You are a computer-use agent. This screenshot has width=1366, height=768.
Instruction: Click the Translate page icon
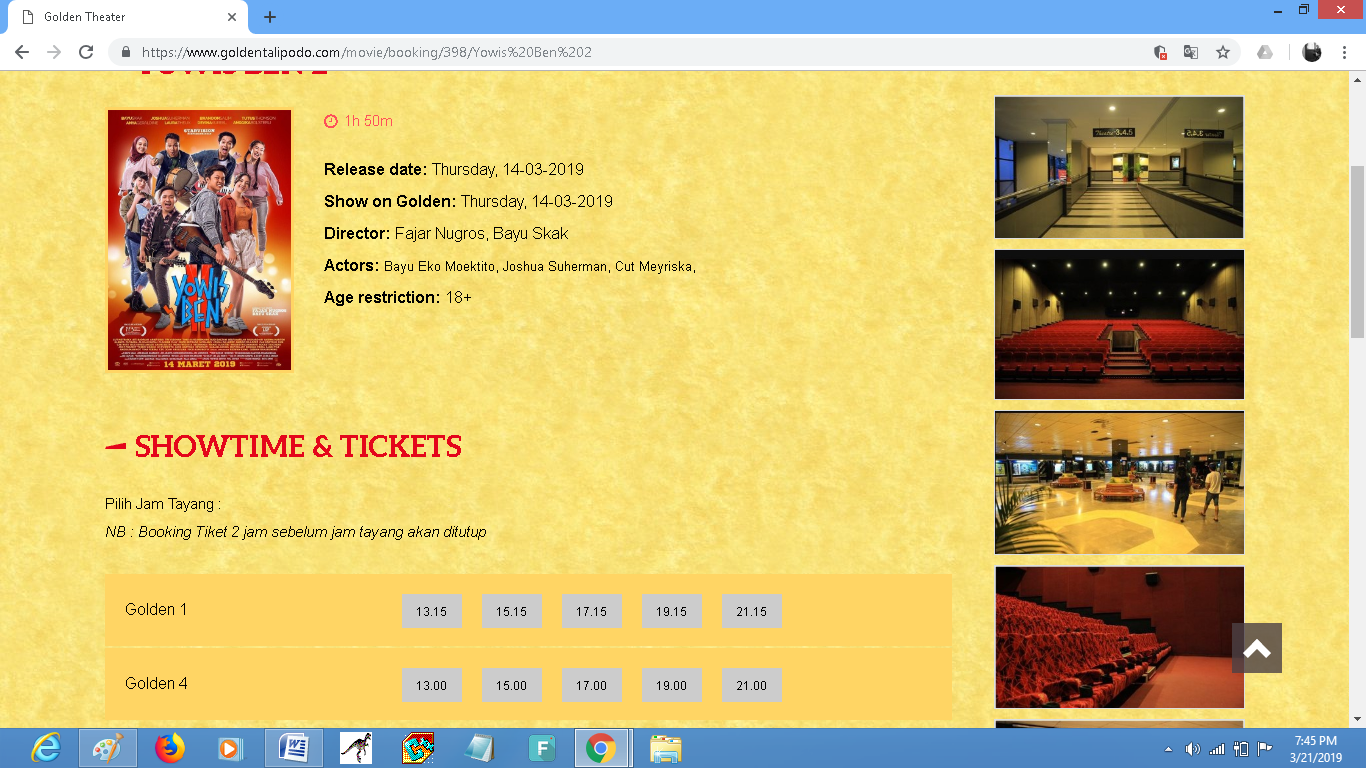tap(1191, 52)
